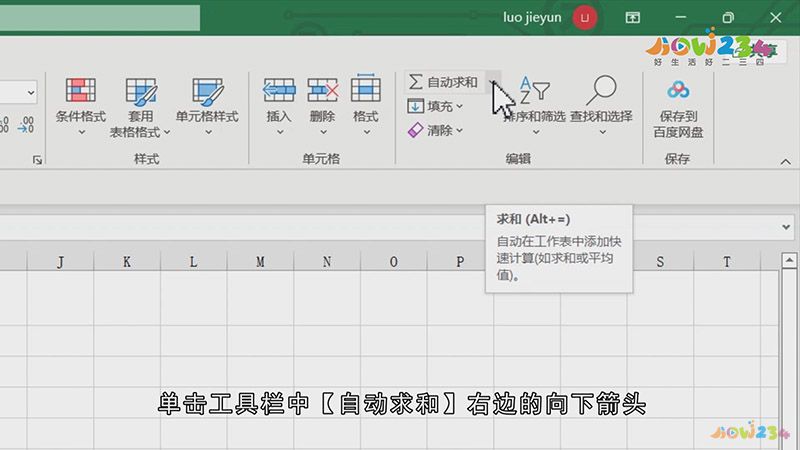Expand the Conditional Formatting dropdown chevron
This screenshot has height=450, width=800.
pos(81,132)
